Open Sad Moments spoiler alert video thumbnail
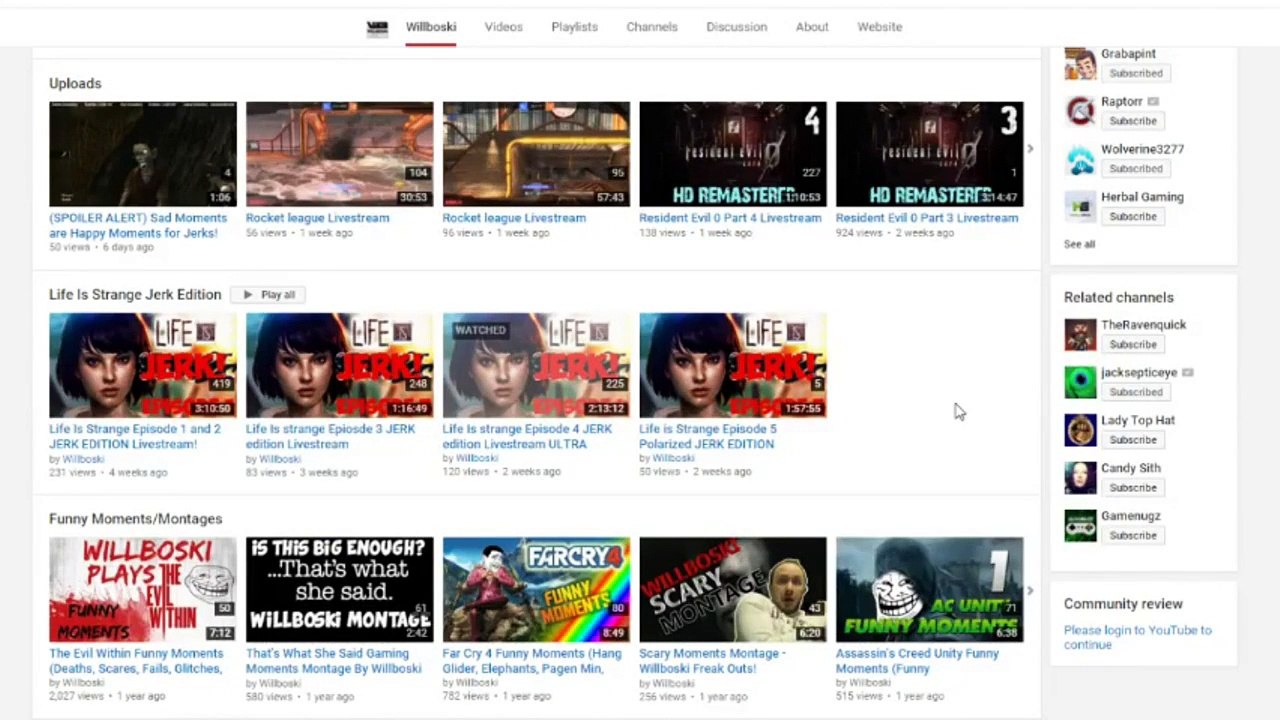This screenshot has height=720, width=1280. click(143, 154)
